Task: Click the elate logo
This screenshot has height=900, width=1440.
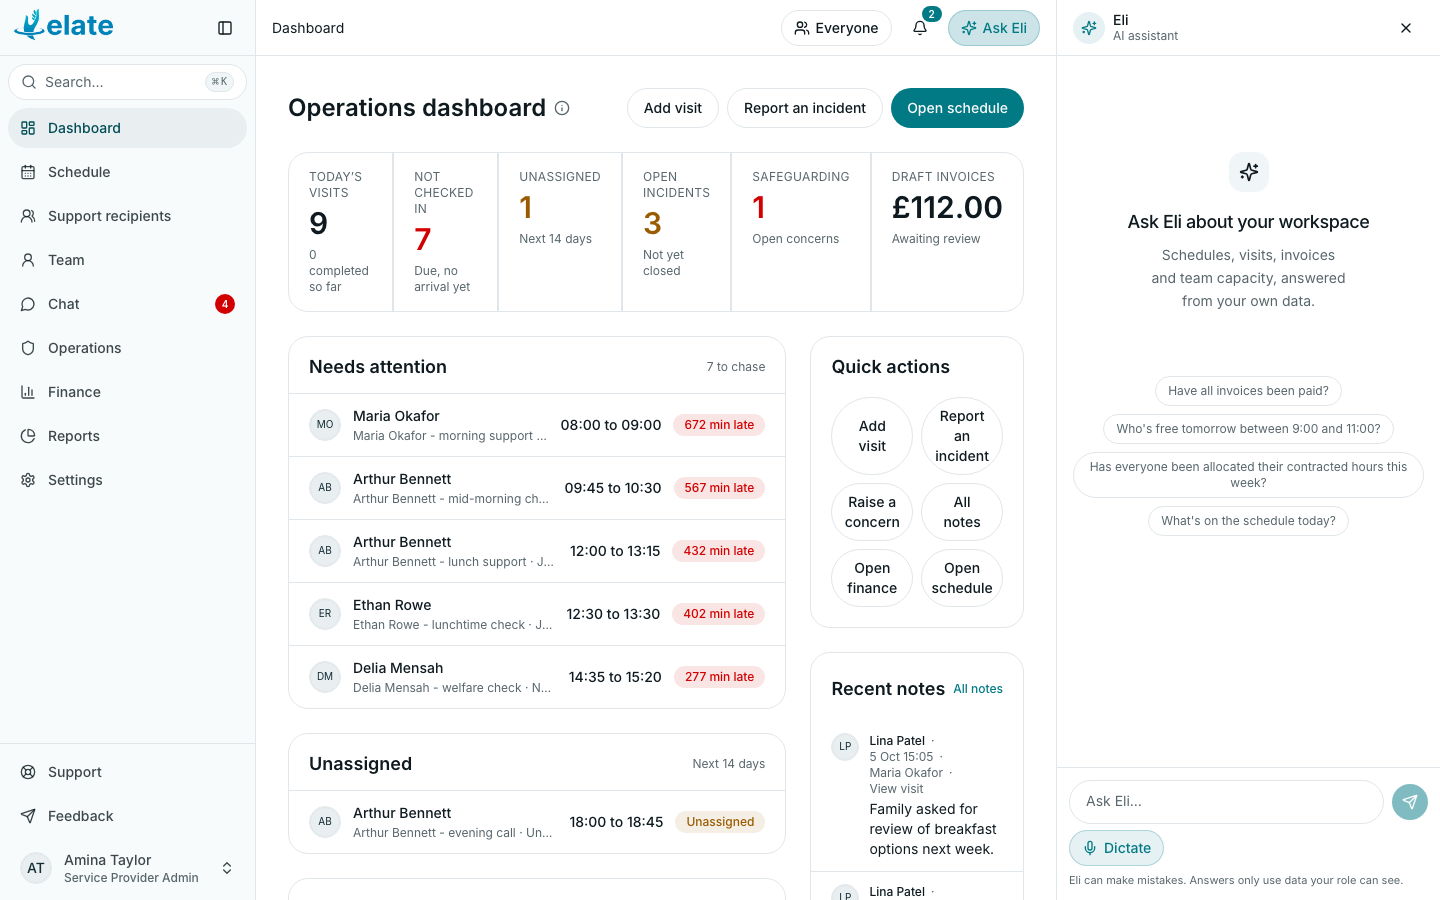Action: click(x=64, y=25)
